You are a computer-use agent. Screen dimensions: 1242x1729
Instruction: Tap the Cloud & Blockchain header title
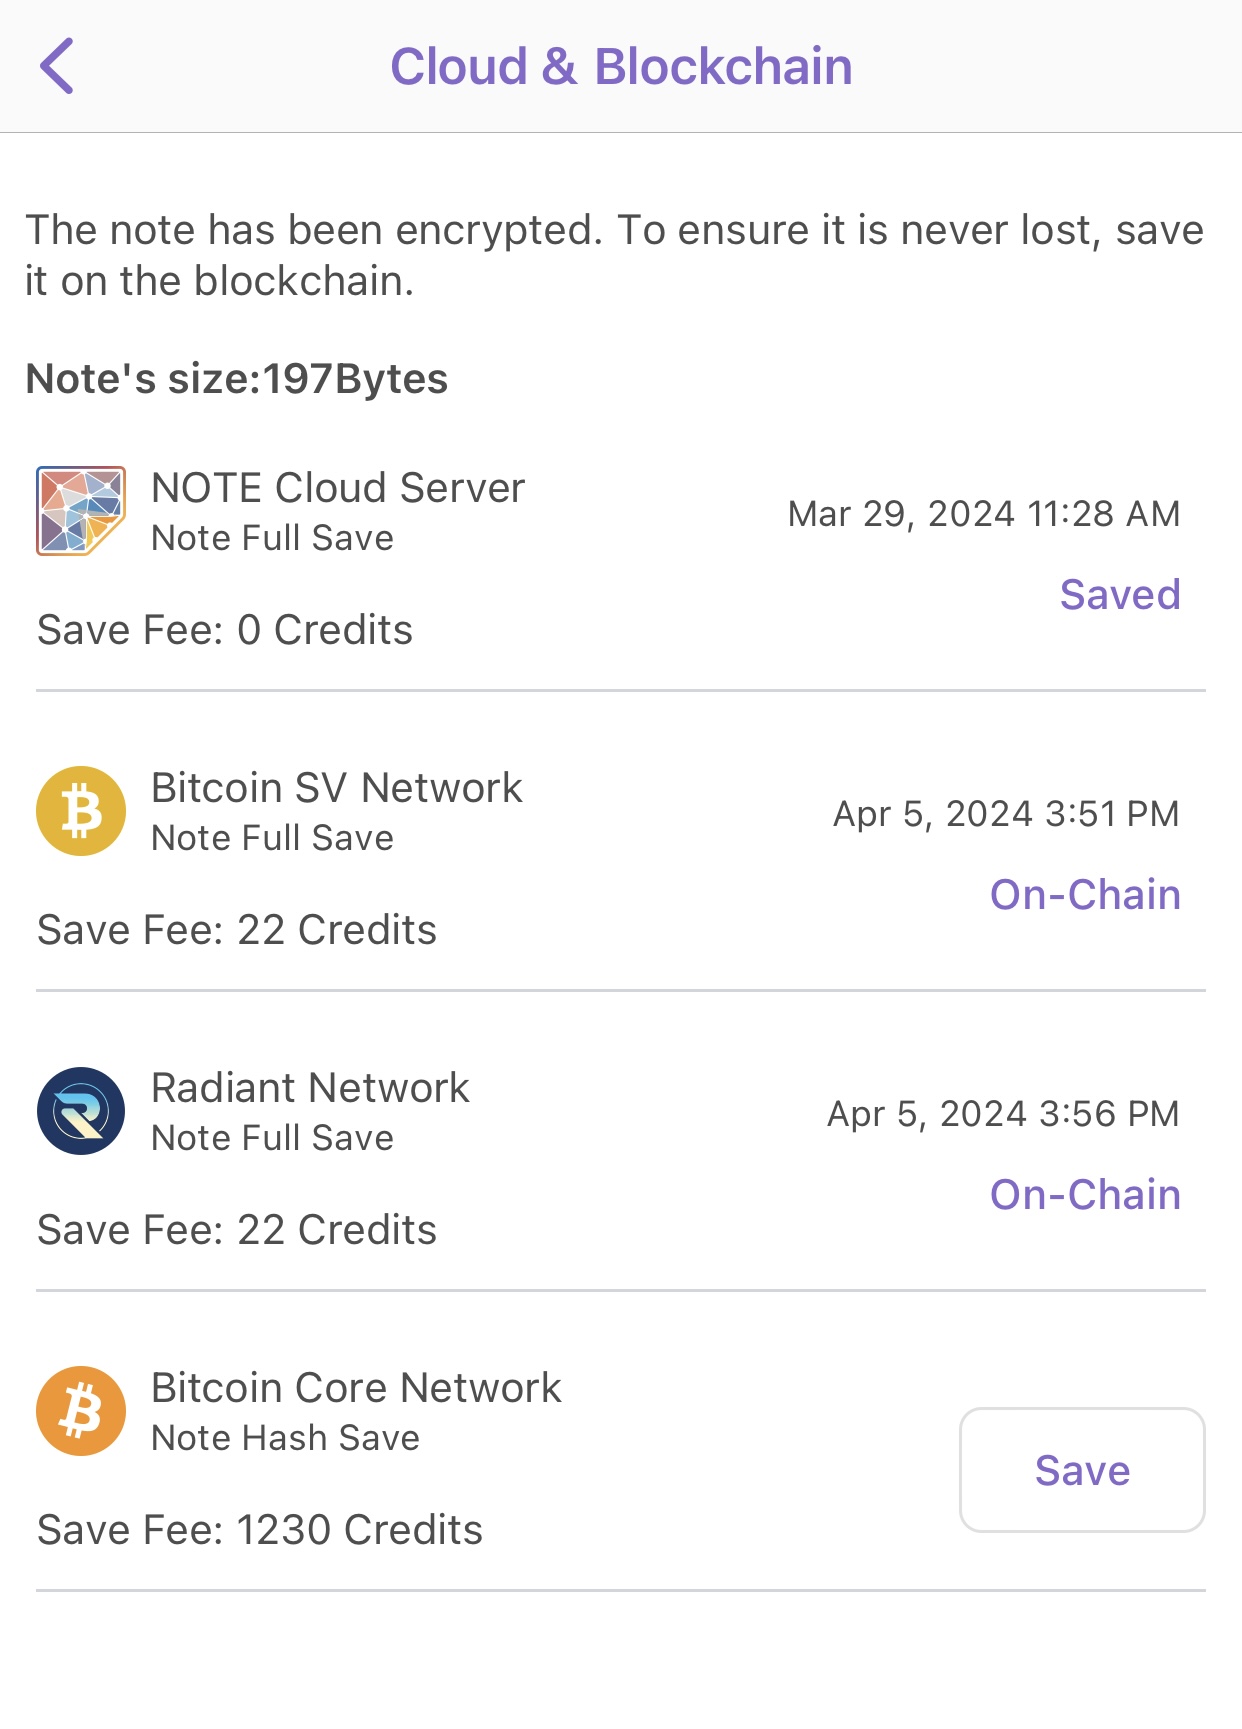tap(621, 67)
